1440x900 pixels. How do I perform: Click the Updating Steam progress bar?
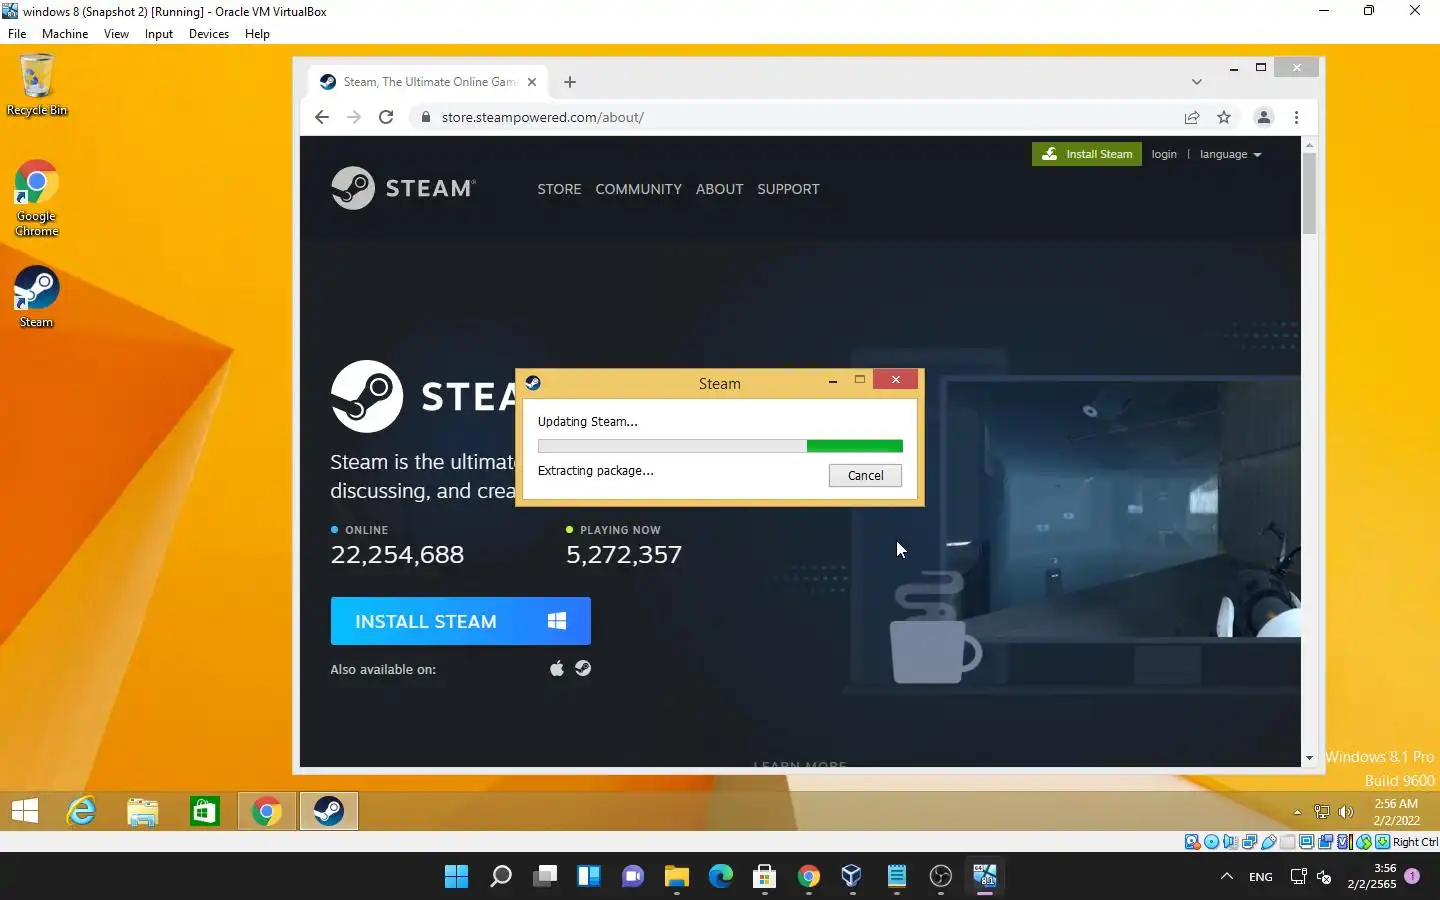coord(720,446)
